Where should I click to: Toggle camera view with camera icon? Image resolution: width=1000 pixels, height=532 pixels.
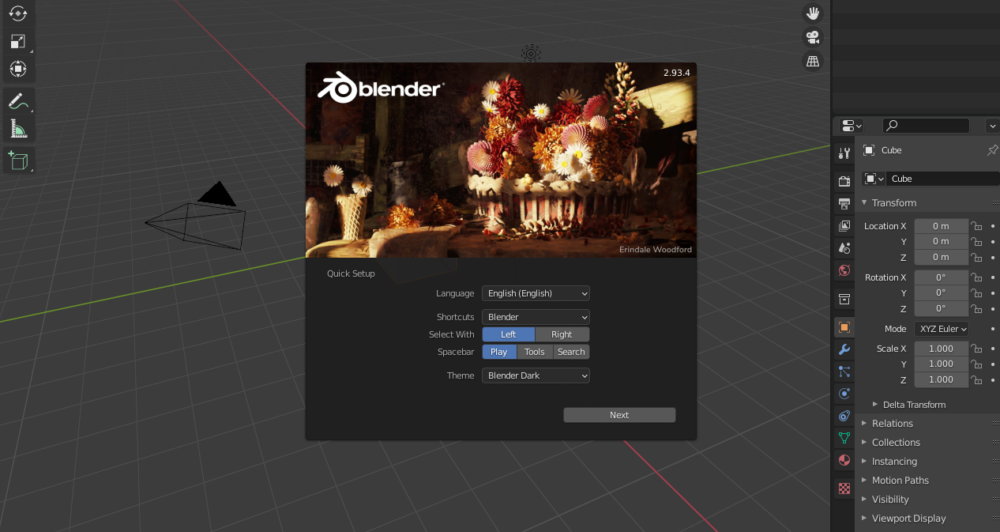(812, 38)
